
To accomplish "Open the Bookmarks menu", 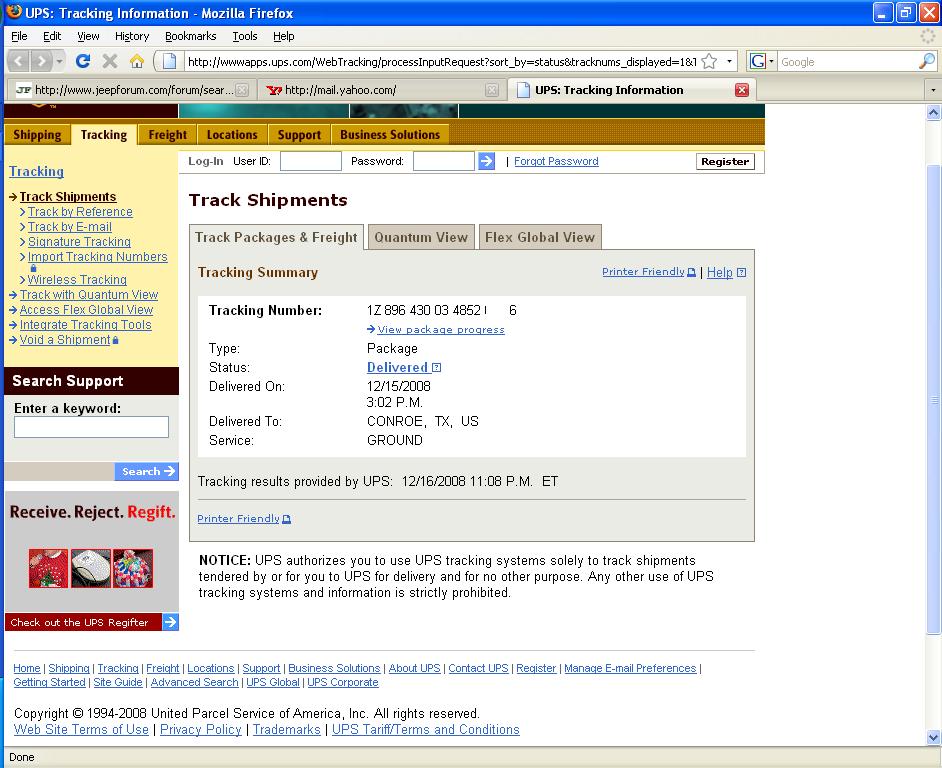I will 190,36.
